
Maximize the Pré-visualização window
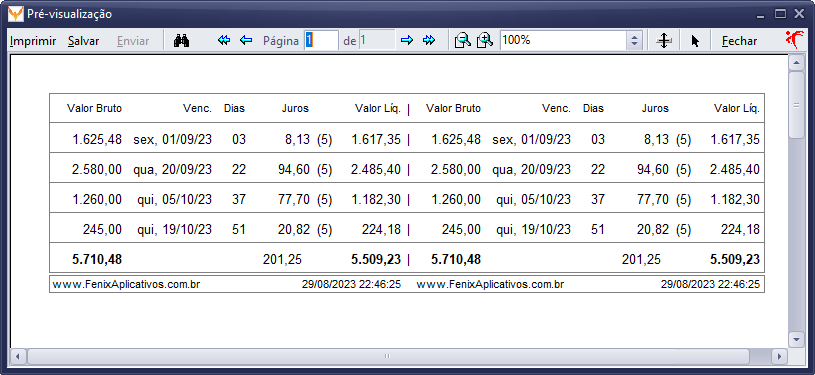coord(780,14)
